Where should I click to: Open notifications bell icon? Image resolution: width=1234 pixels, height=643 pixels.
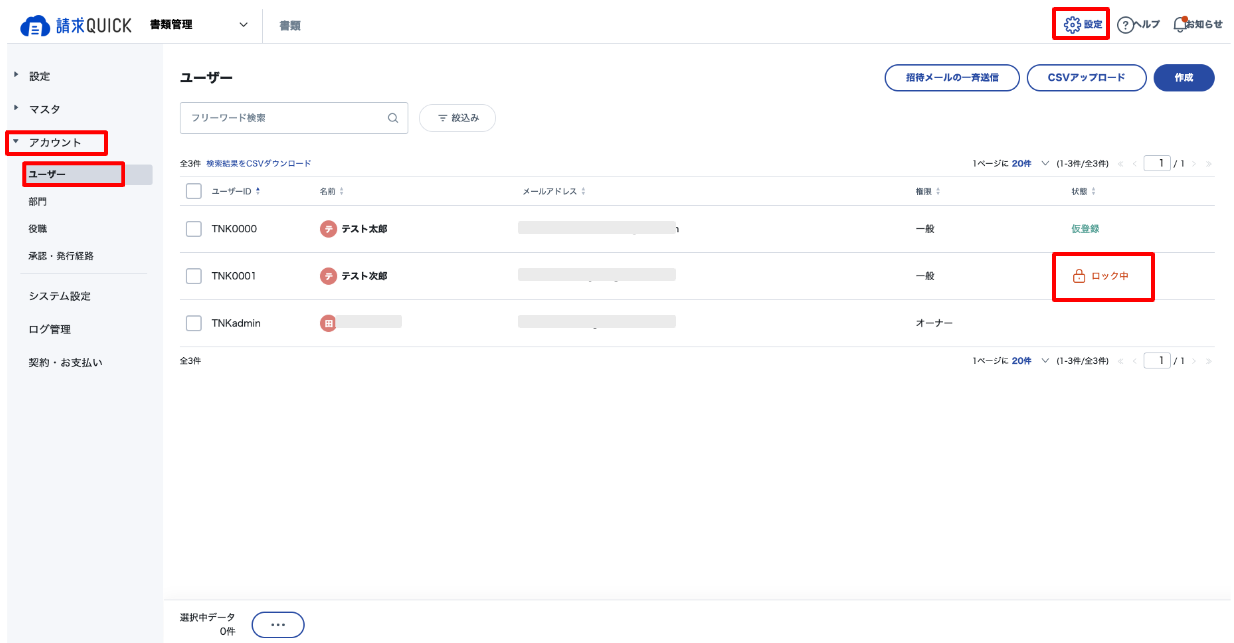pyautogui.click(x=1180, y=24)
